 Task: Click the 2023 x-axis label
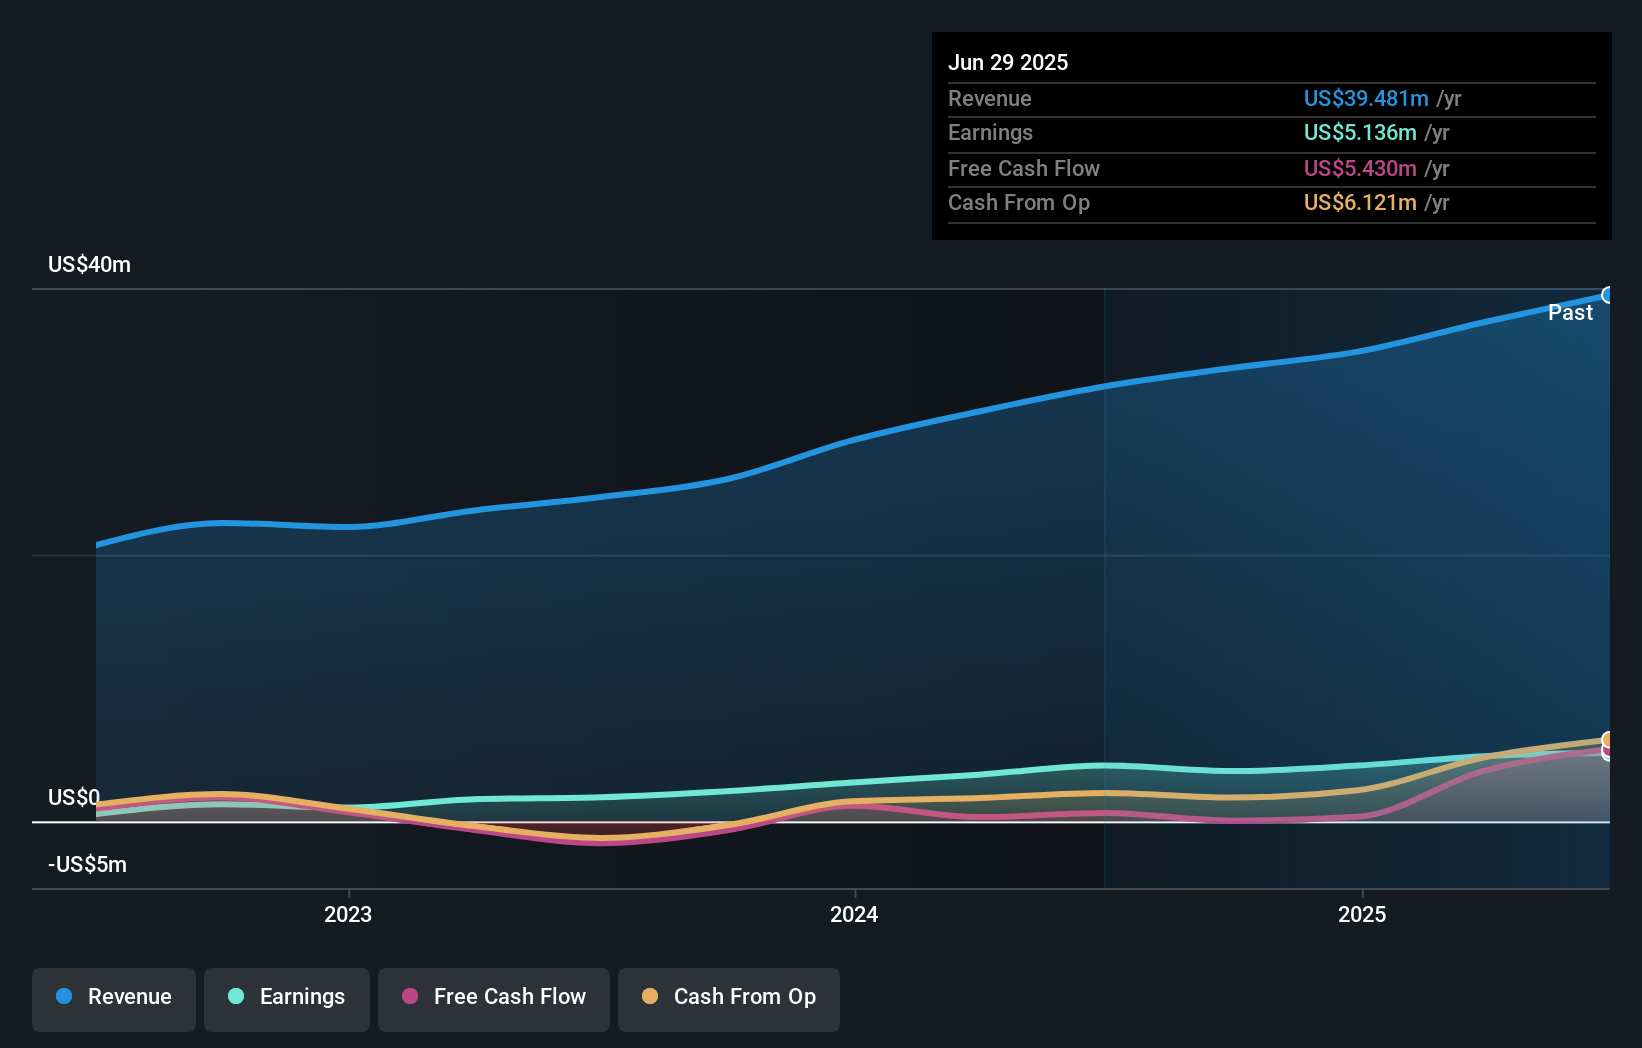pyautogui.click(x=346, y=914)
